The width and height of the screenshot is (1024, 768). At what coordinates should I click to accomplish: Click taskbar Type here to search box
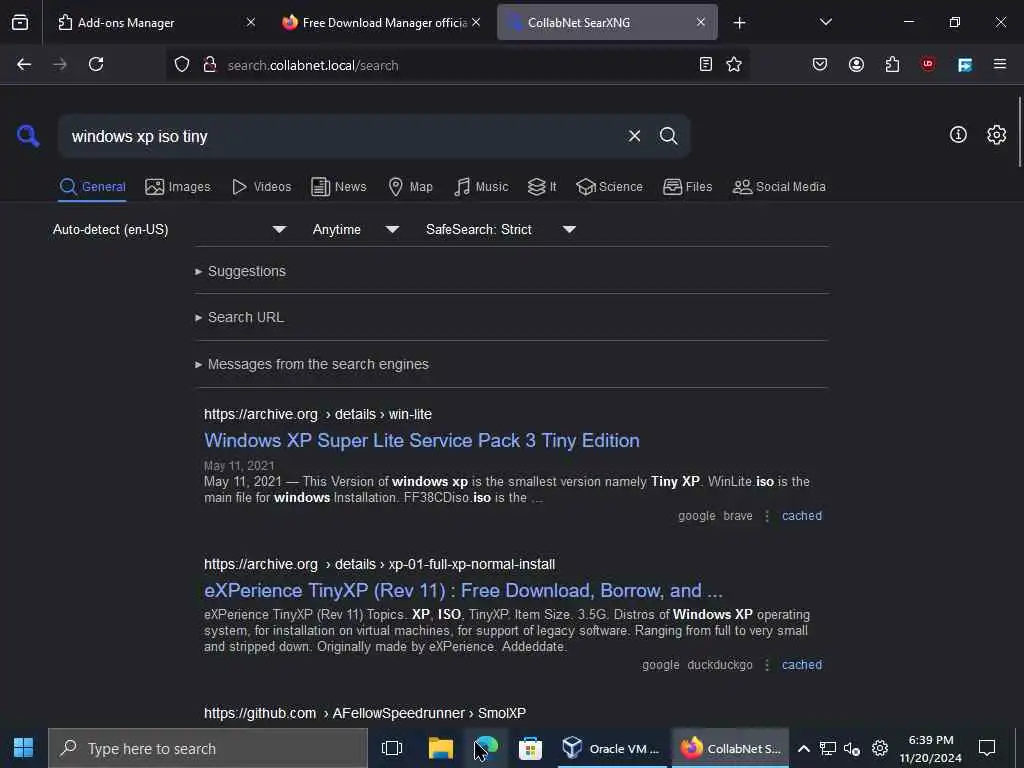[208, 748]
